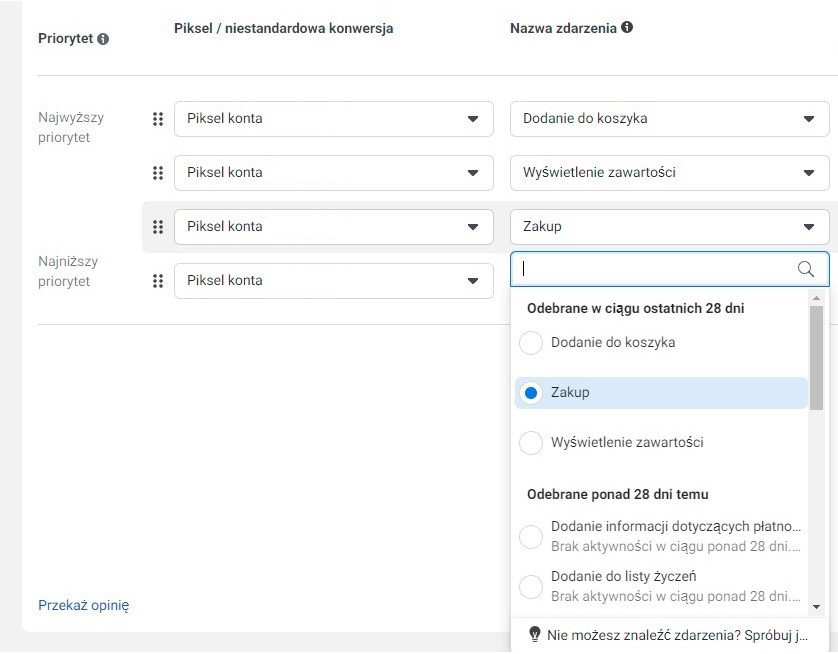Click the drag handle of the Zakup row
The image size is (838, 654).
(158, 227)
